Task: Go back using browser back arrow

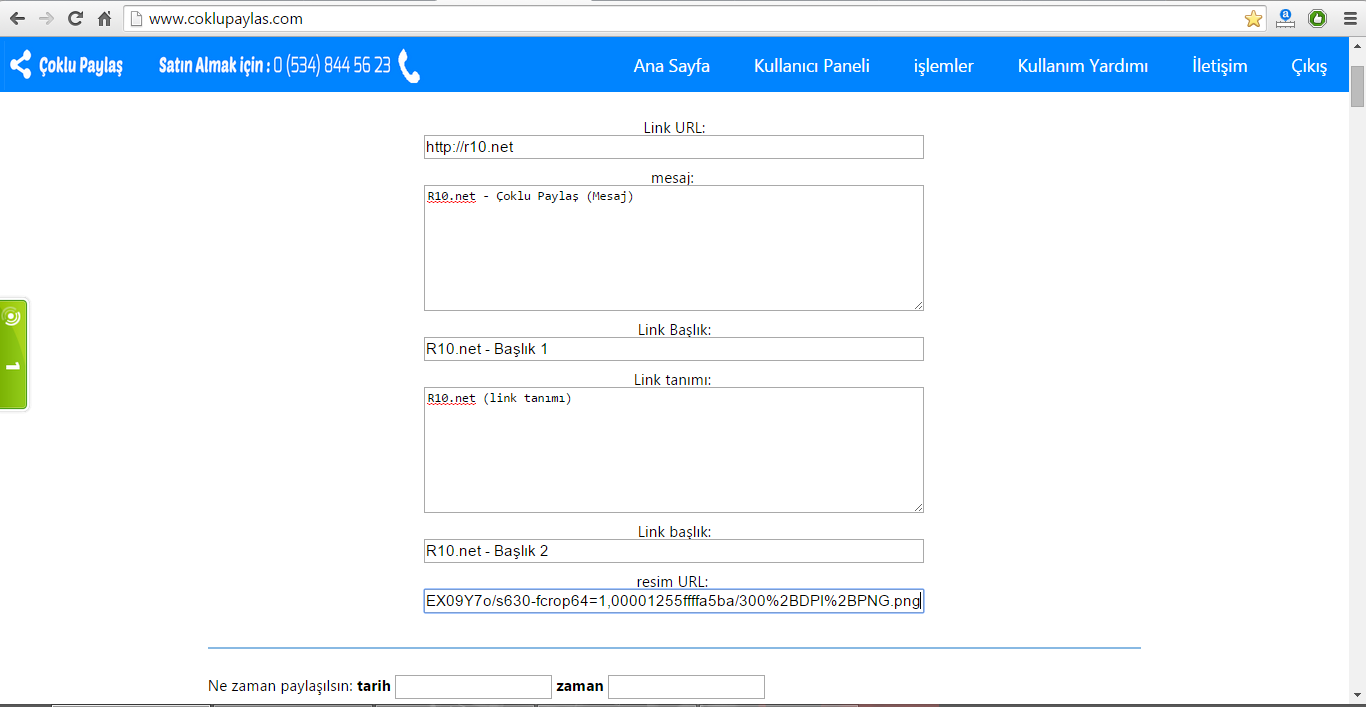Action: coord(17,19)
